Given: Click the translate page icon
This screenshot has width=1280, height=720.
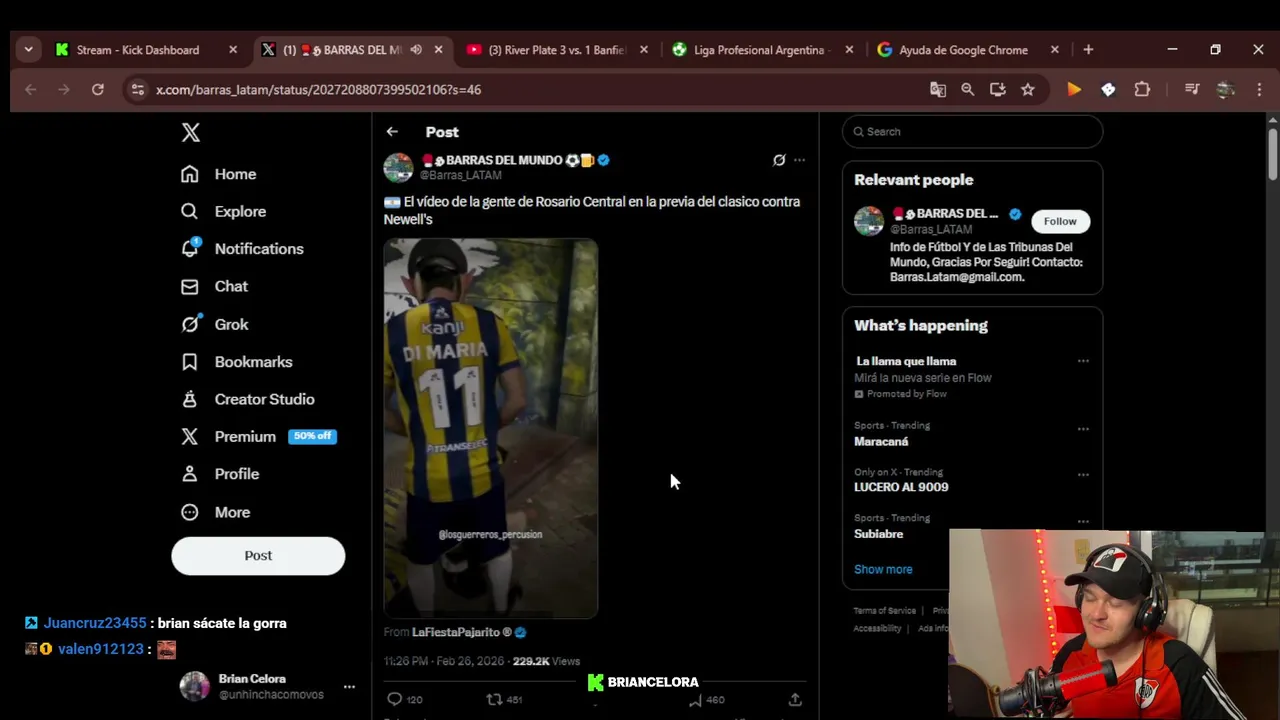Looking at the screenshot, I should coord(938,89).
